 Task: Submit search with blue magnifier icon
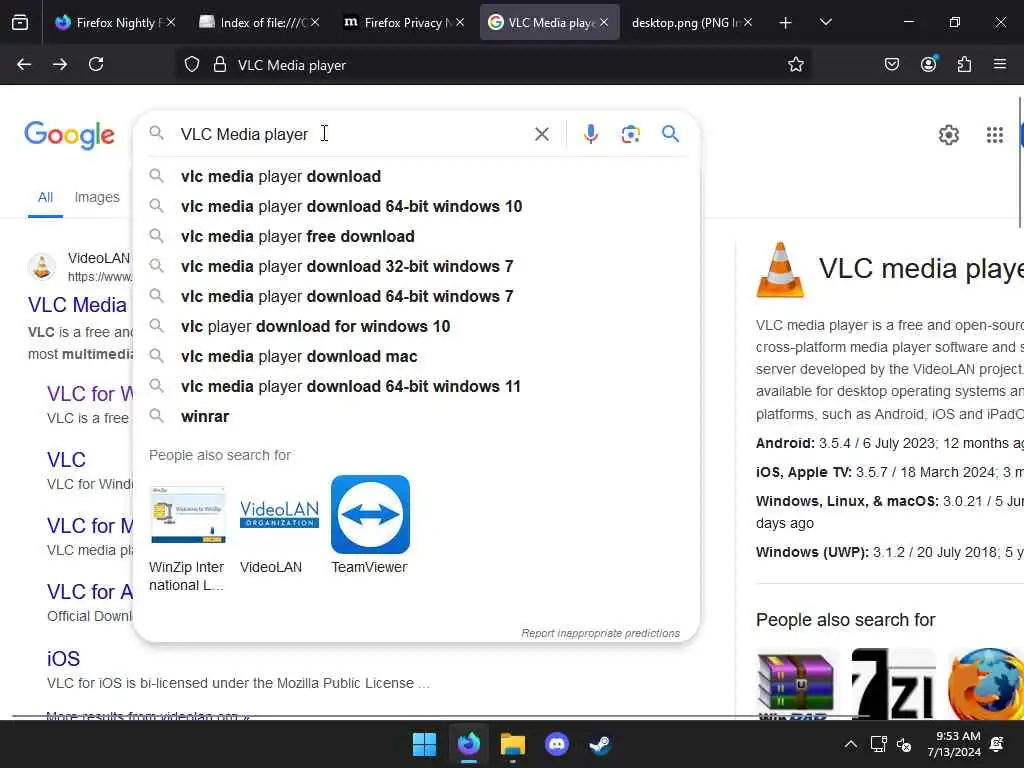coord(670,134)
